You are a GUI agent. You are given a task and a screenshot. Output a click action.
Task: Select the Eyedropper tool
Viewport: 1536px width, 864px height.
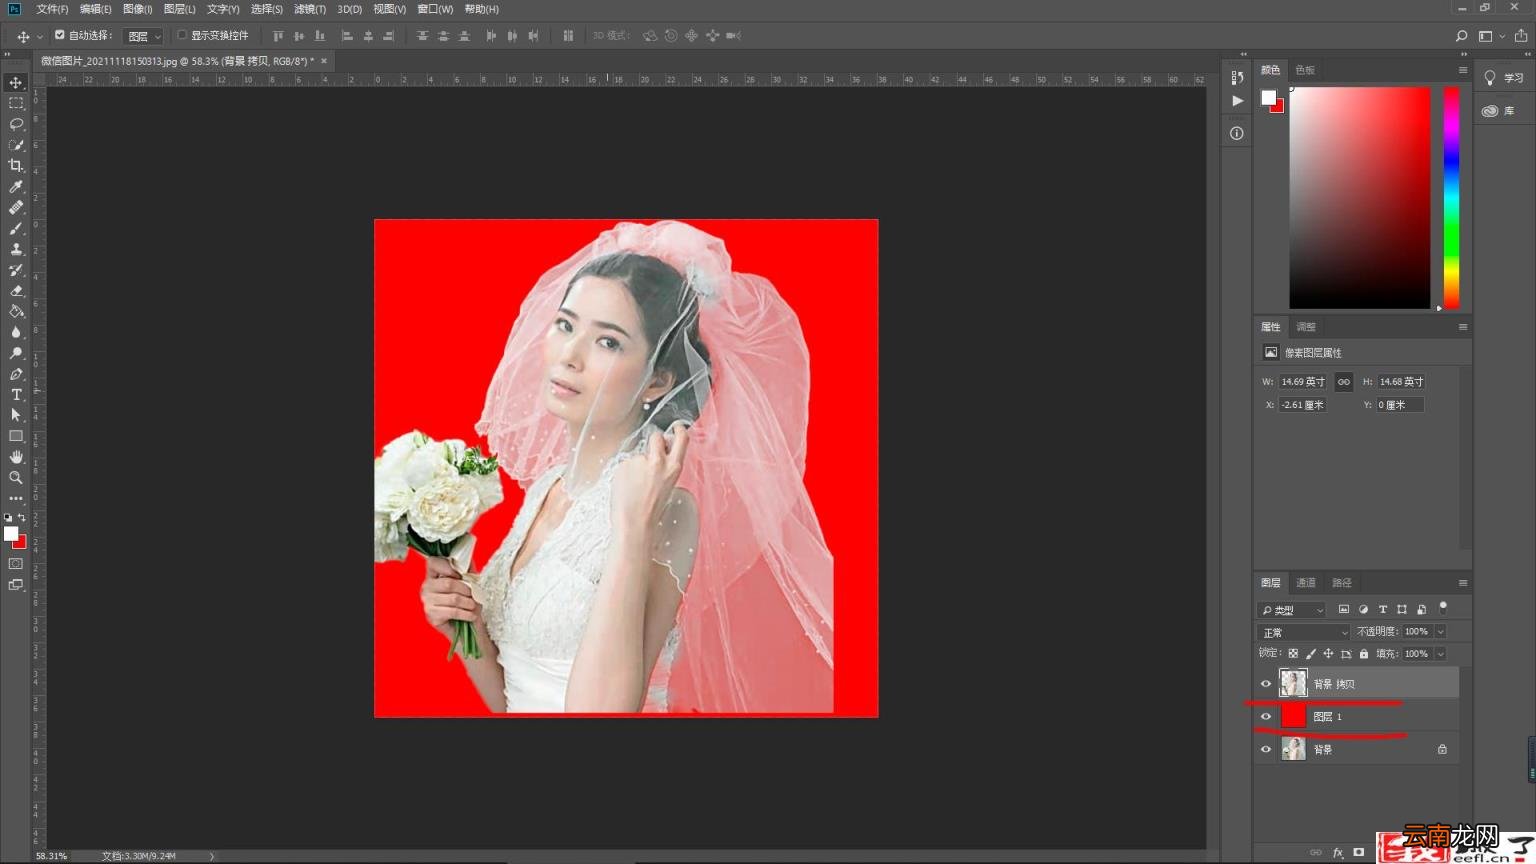pyautogui.click(x=16, y=187)
